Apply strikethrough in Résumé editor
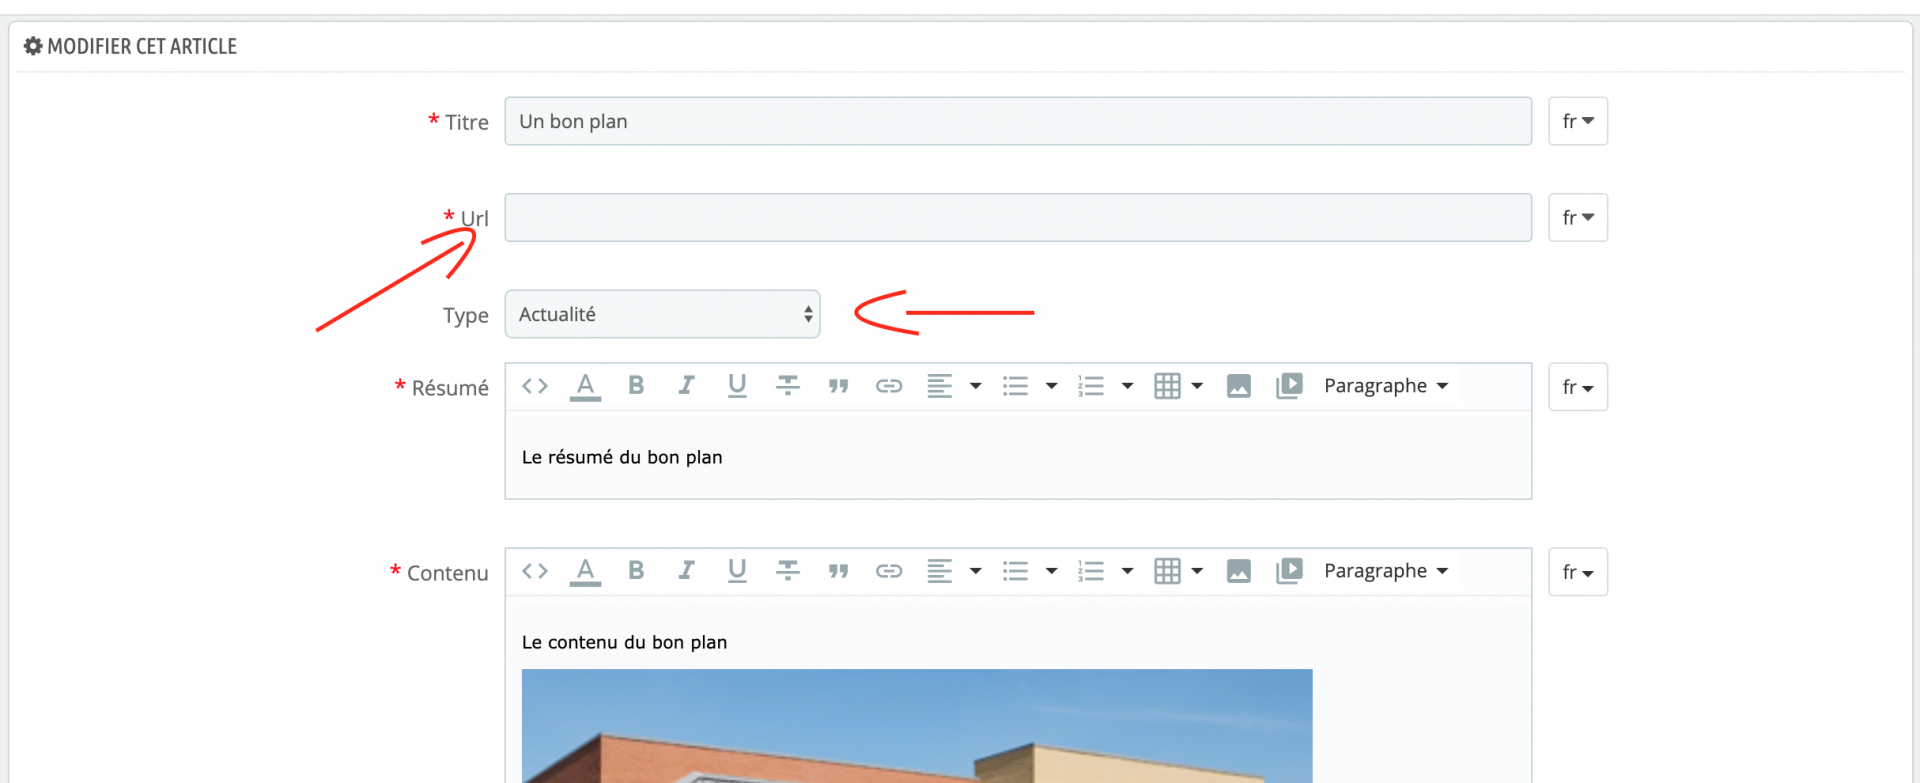 pyautogui.click(x=788, y=386)
